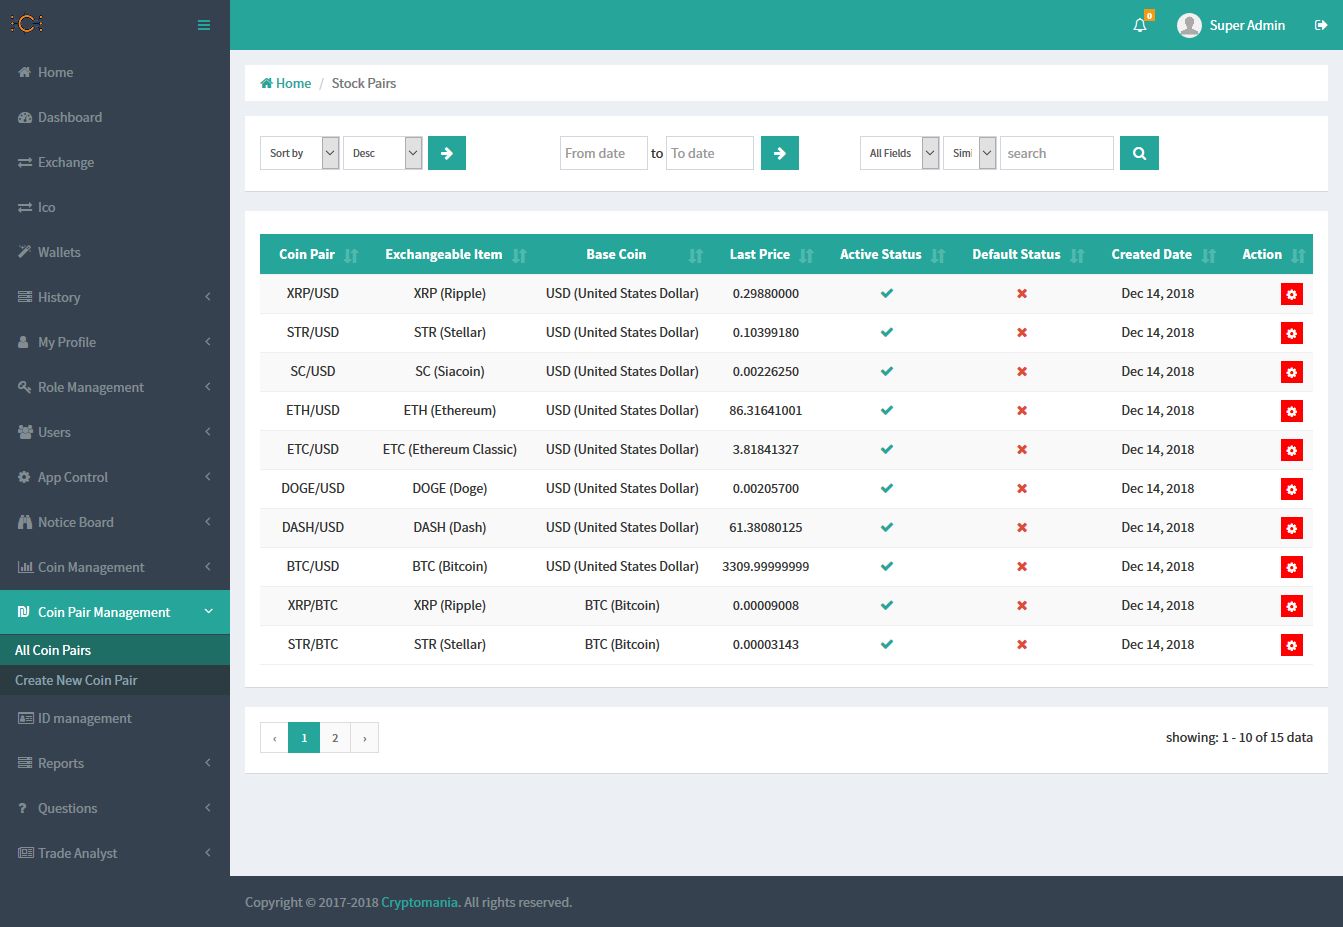Image resolution: width=1343 pixels, height=927 pixels.
Task: Go to page 2 of results
Action: 335,738
